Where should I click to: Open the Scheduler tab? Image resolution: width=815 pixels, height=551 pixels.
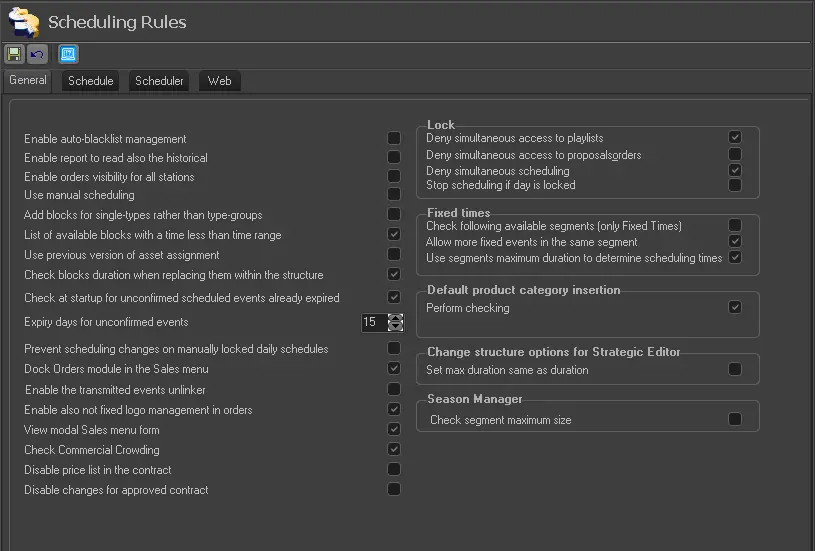click(159, 81)
